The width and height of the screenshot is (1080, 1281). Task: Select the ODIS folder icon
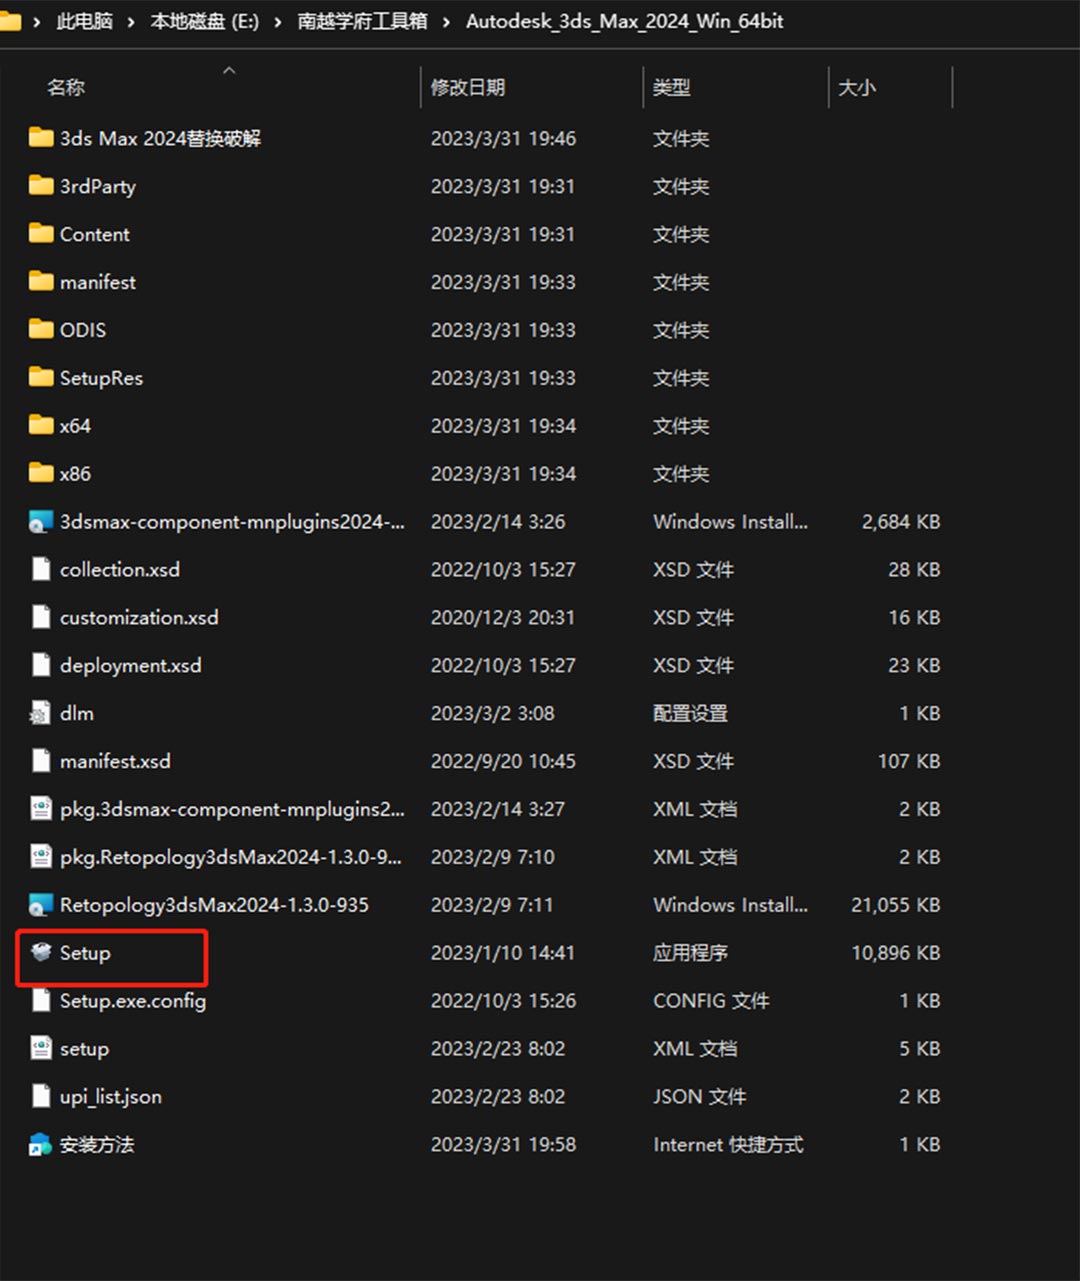click(x=41, y=330)
